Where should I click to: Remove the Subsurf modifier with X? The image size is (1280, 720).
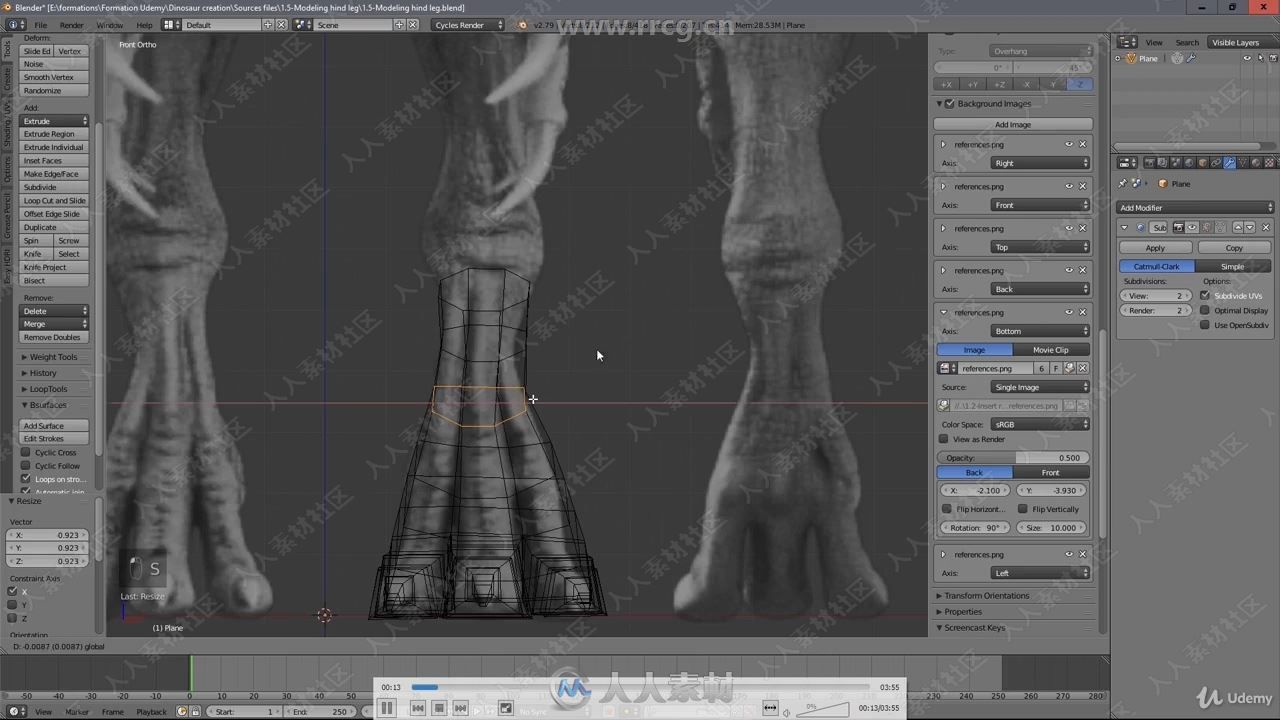[x=1265, y=228]
